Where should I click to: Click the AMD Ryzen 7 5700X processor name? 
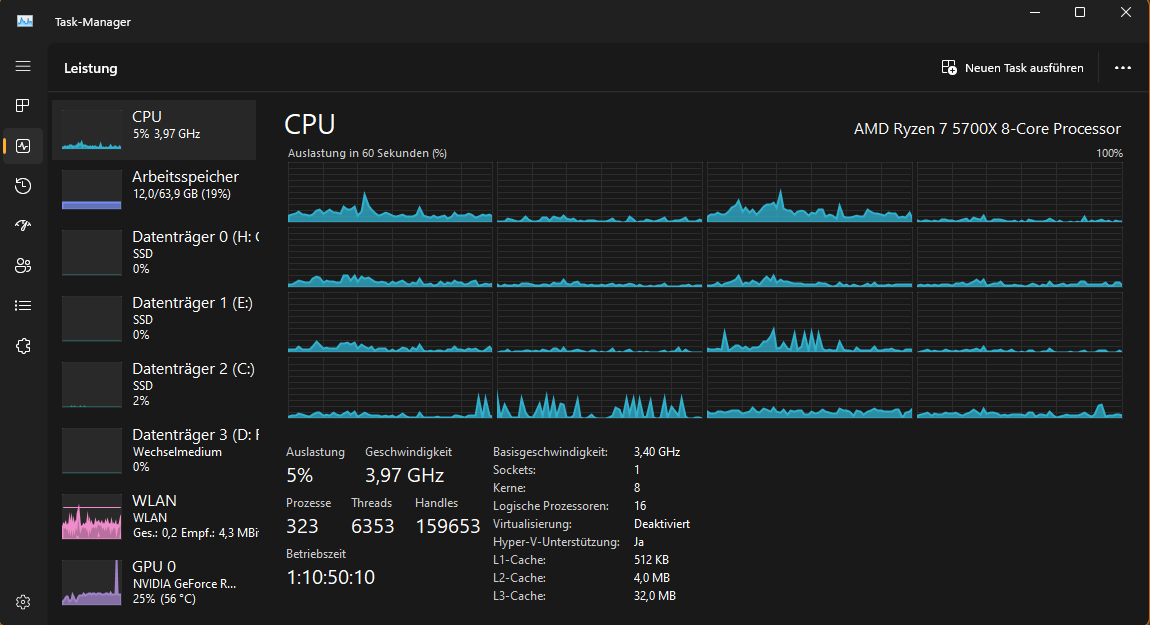(987, 128)
